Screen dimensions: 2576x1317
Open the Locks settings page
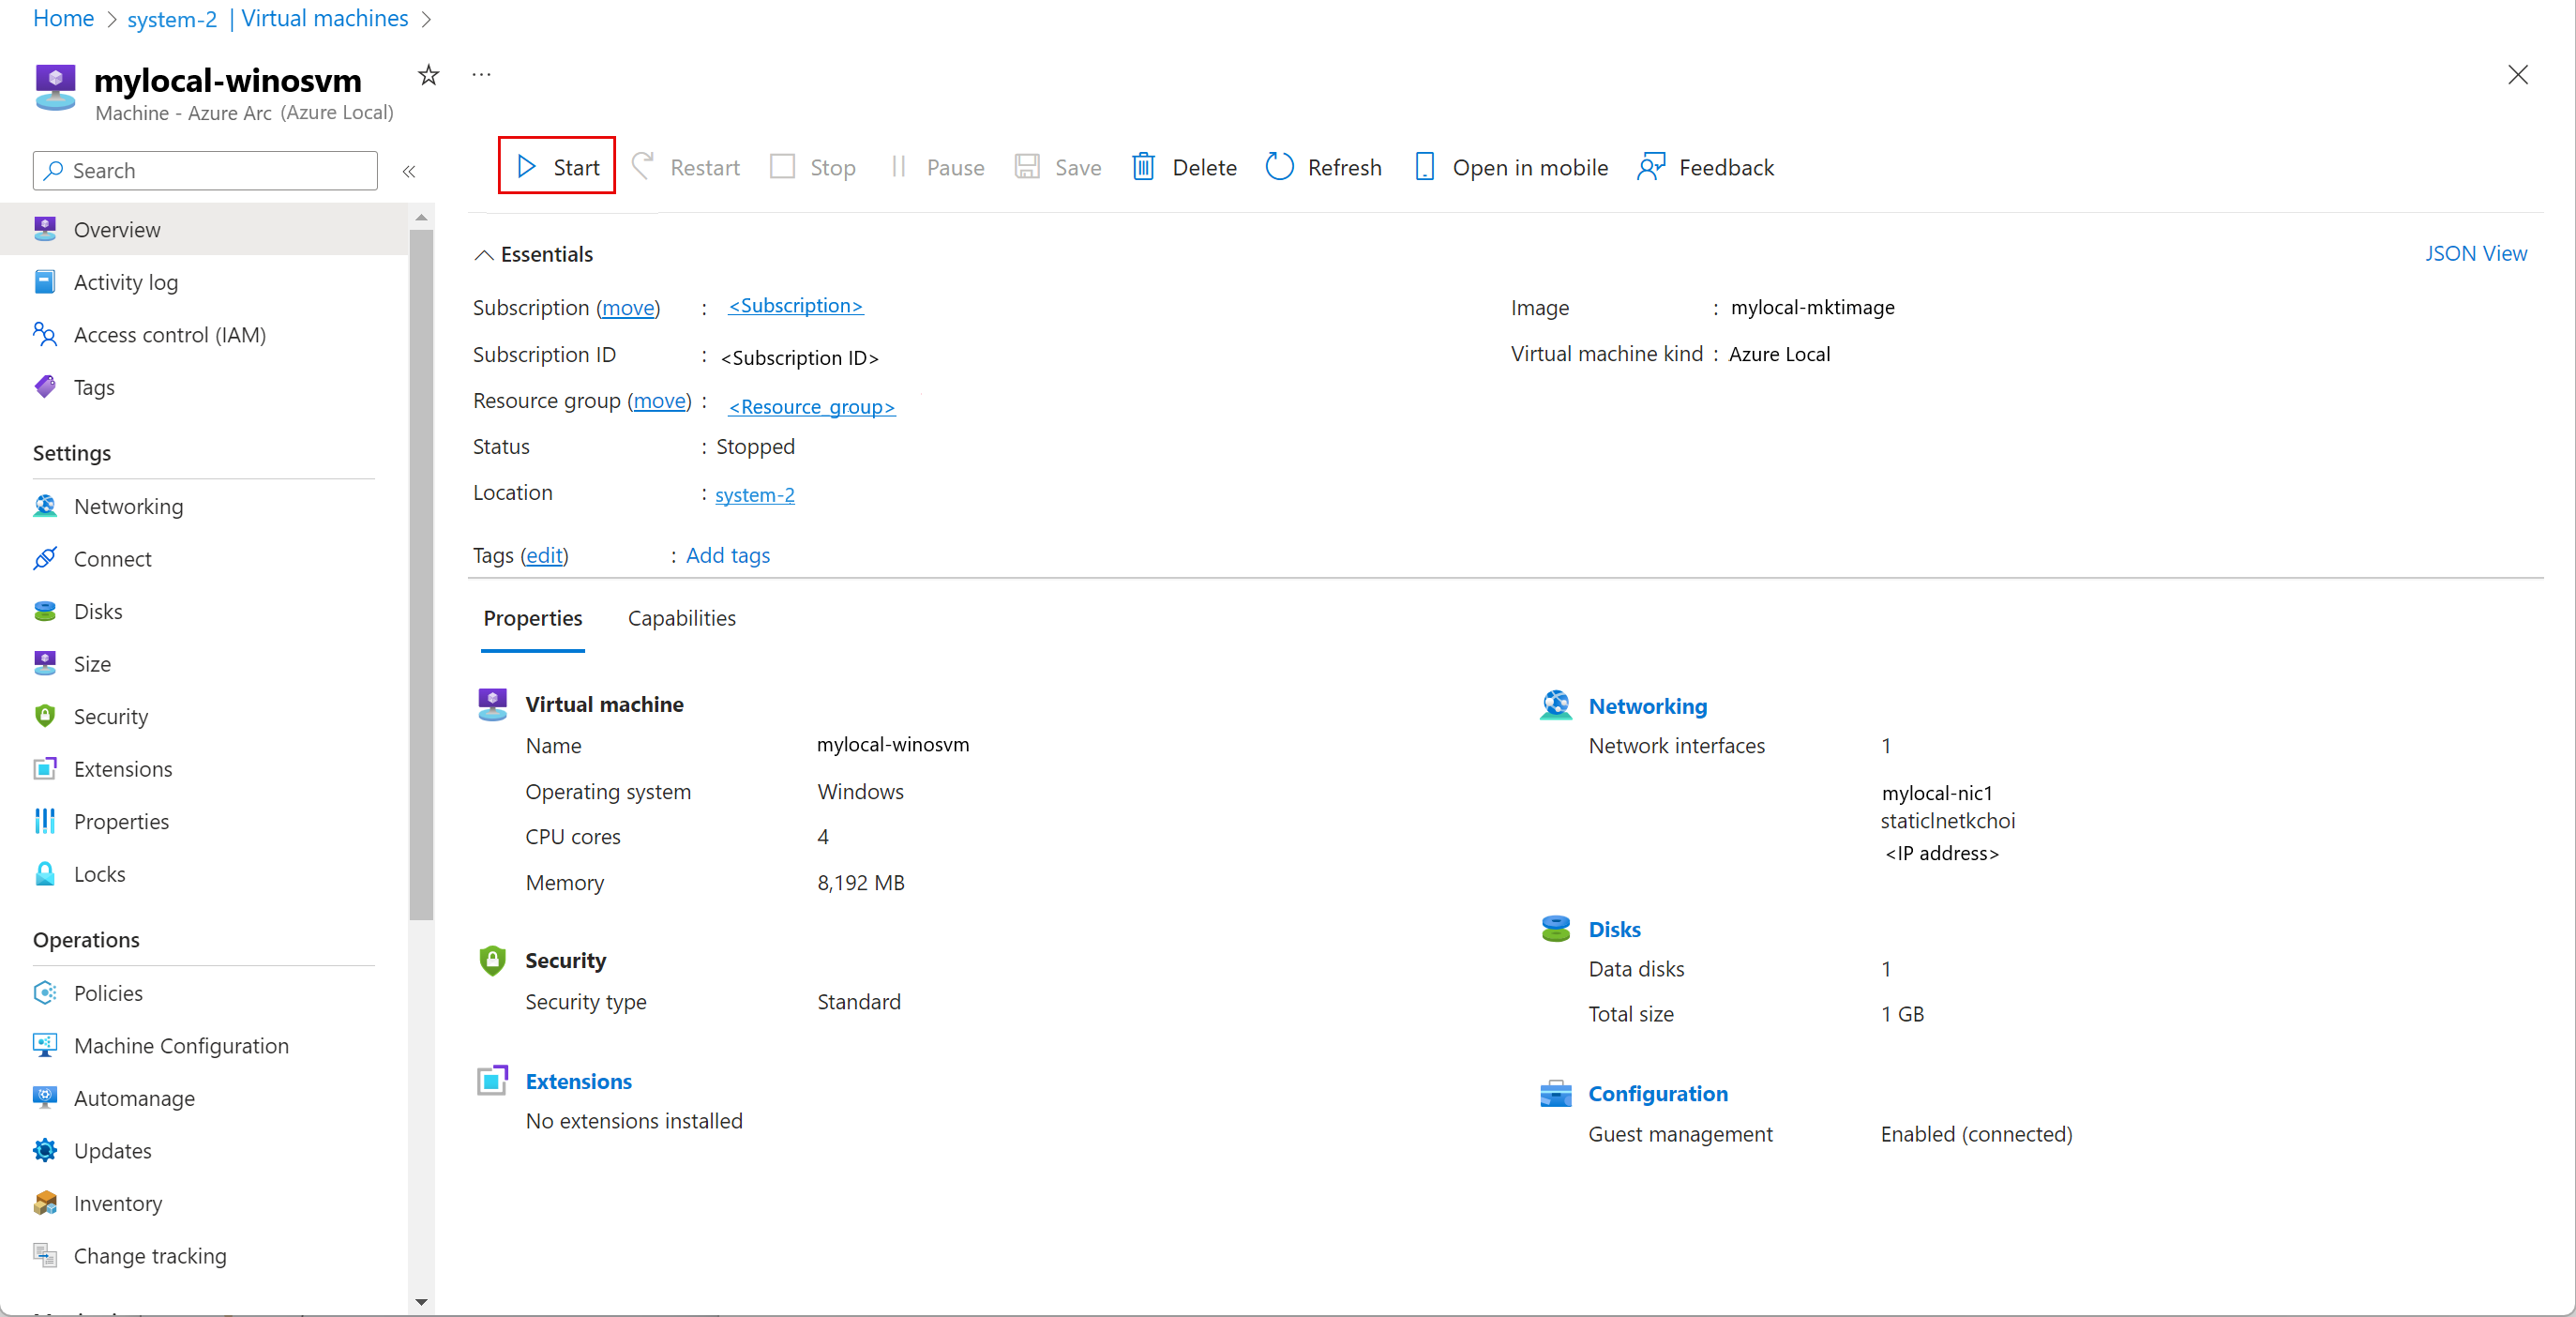[x=99, y=874]
